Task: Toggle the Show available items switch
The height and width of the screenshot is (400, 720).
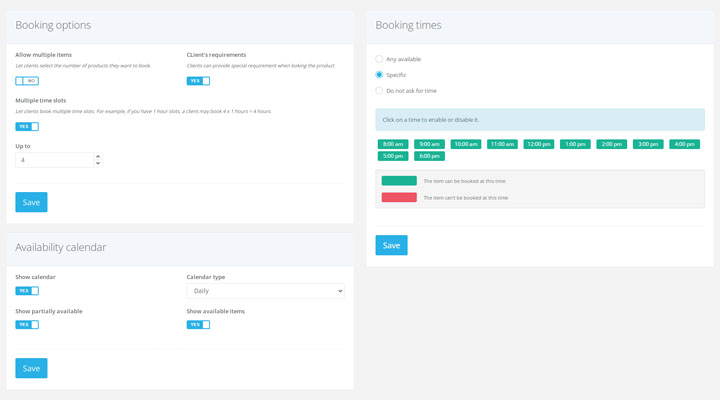Action: pyautogui.click(x=198, y=325)
